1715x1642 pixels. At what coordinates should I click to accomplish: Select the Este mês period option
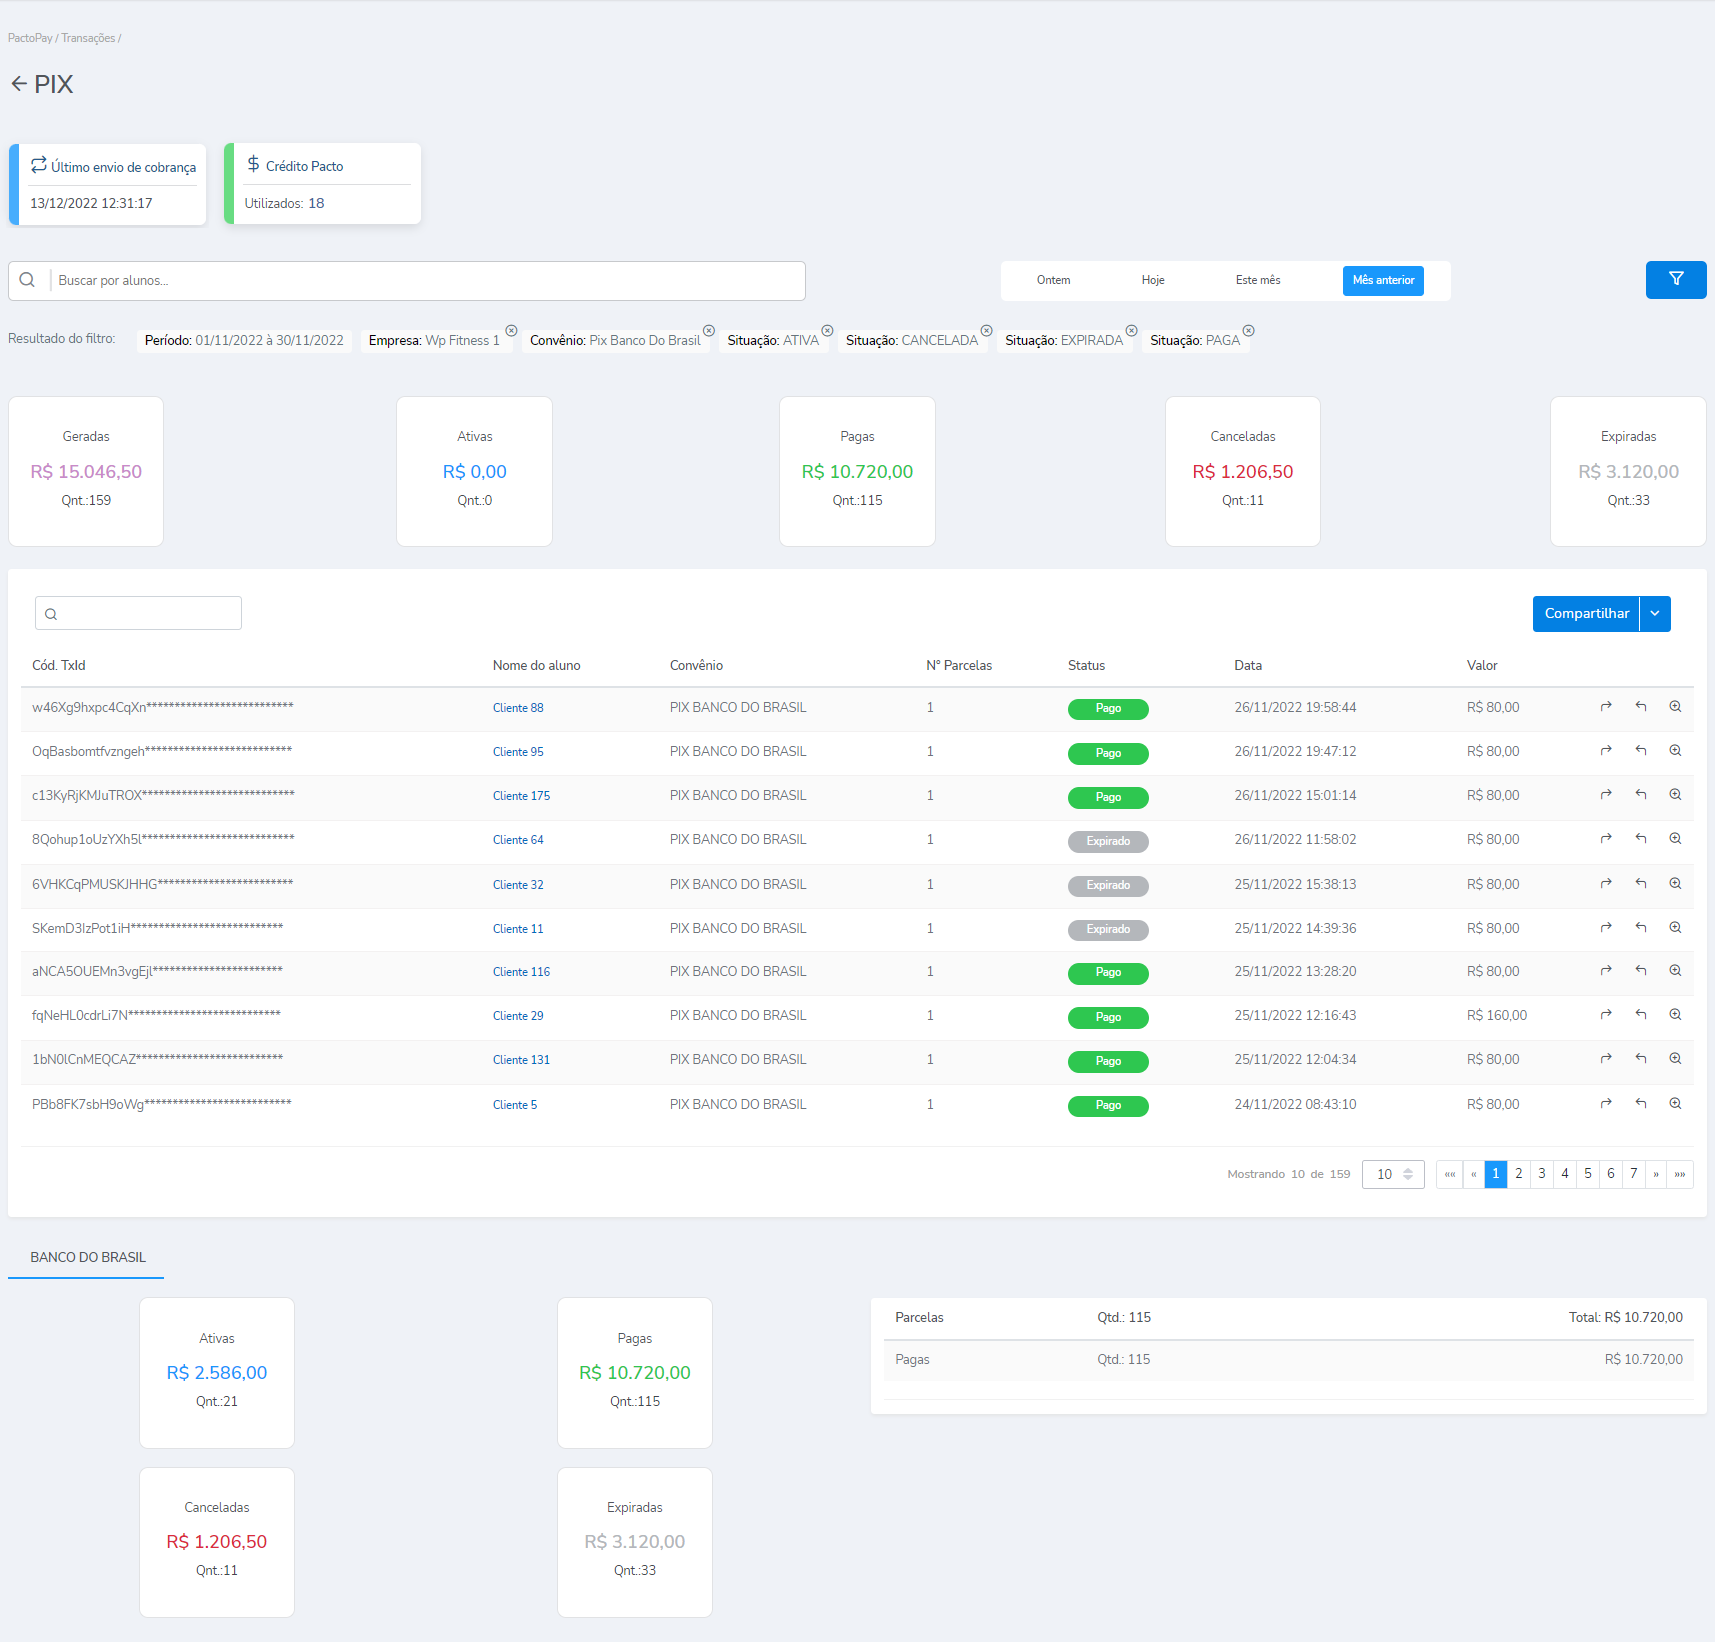[x=1257, y=280]
